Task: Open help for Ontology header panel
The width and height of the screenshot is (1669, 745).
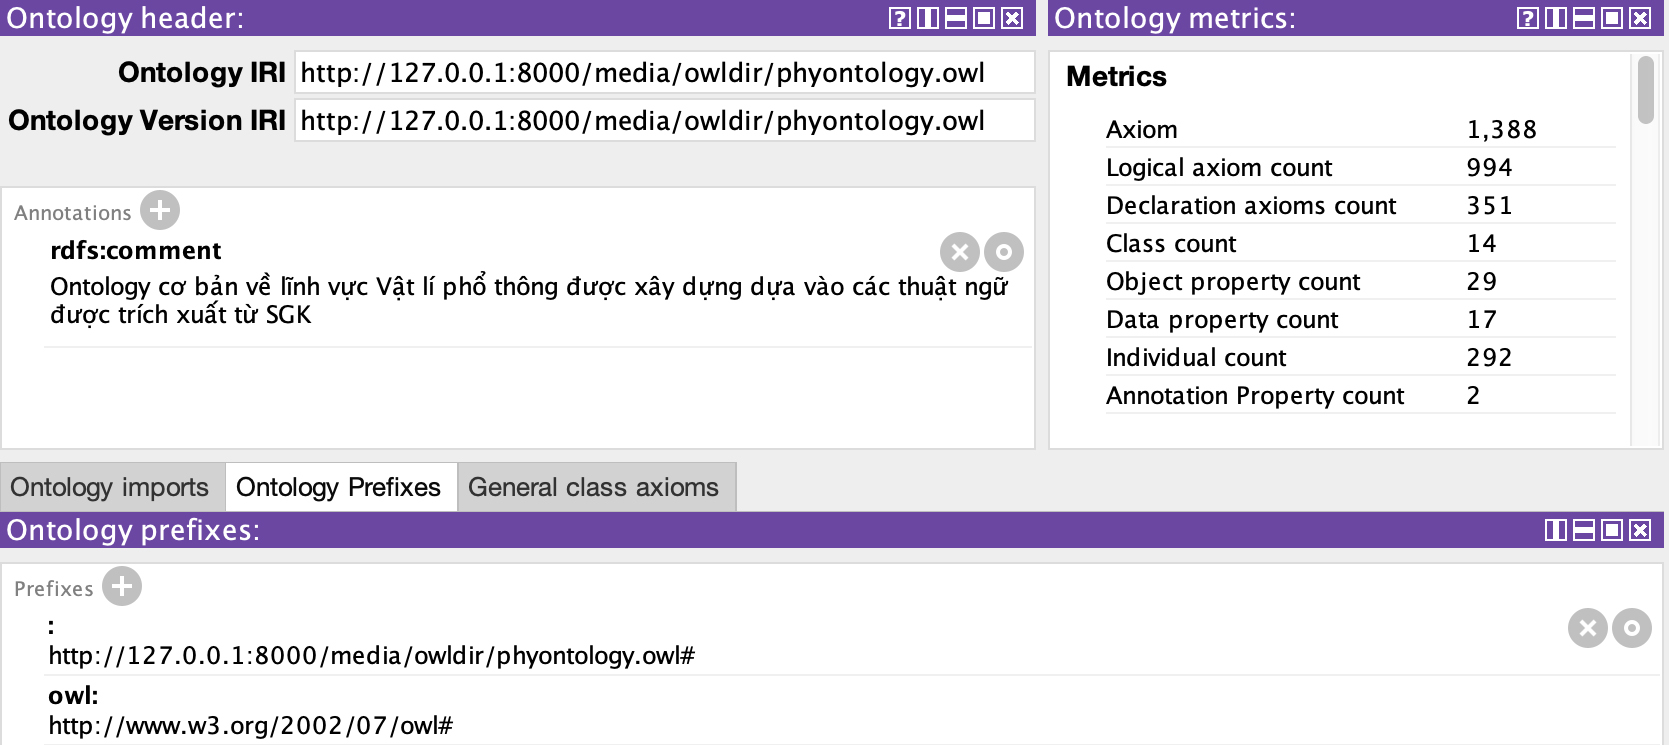Action: [900, 18]
